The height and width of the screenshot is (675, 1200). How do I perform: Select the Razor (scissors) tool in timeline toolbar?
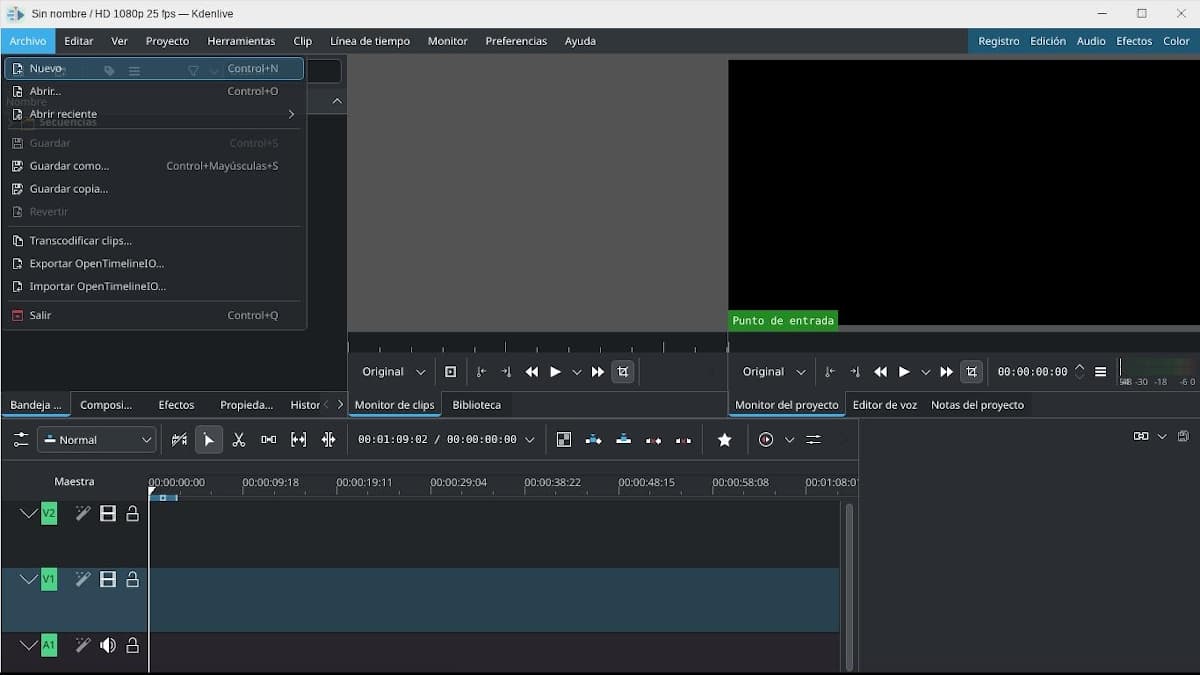[239, 440]
